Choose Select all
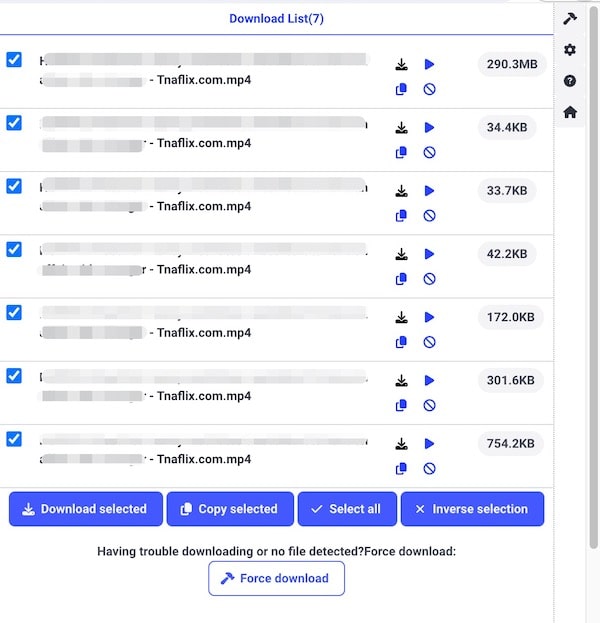This screenshot has height=623, width=600. pyautogui.click(x=346, y=509)
